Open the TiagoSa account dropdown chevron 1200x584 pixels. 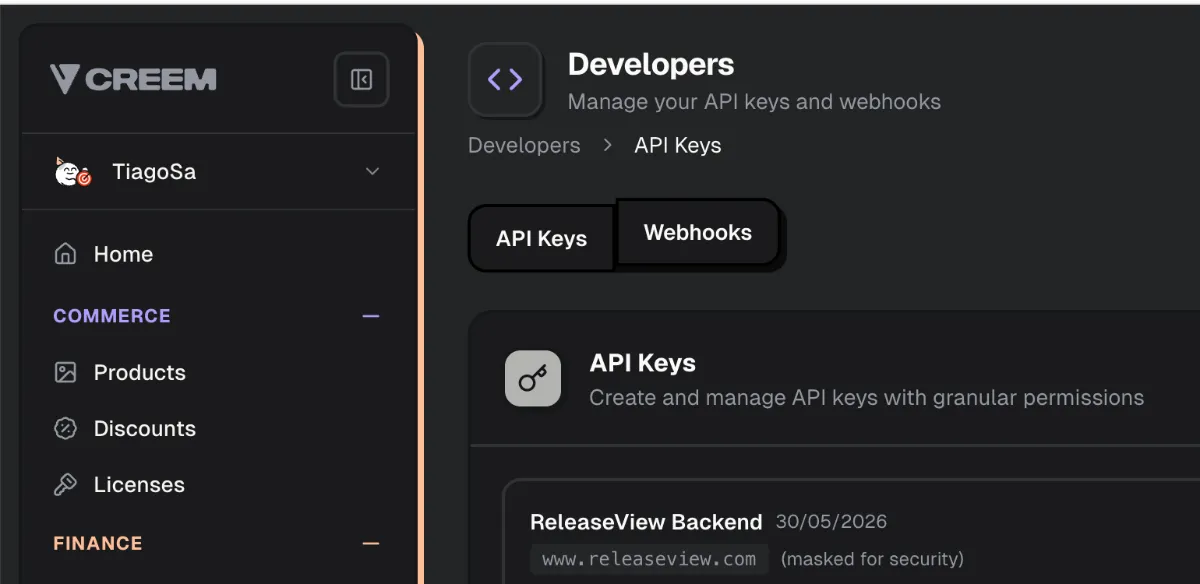pos(372,172)
